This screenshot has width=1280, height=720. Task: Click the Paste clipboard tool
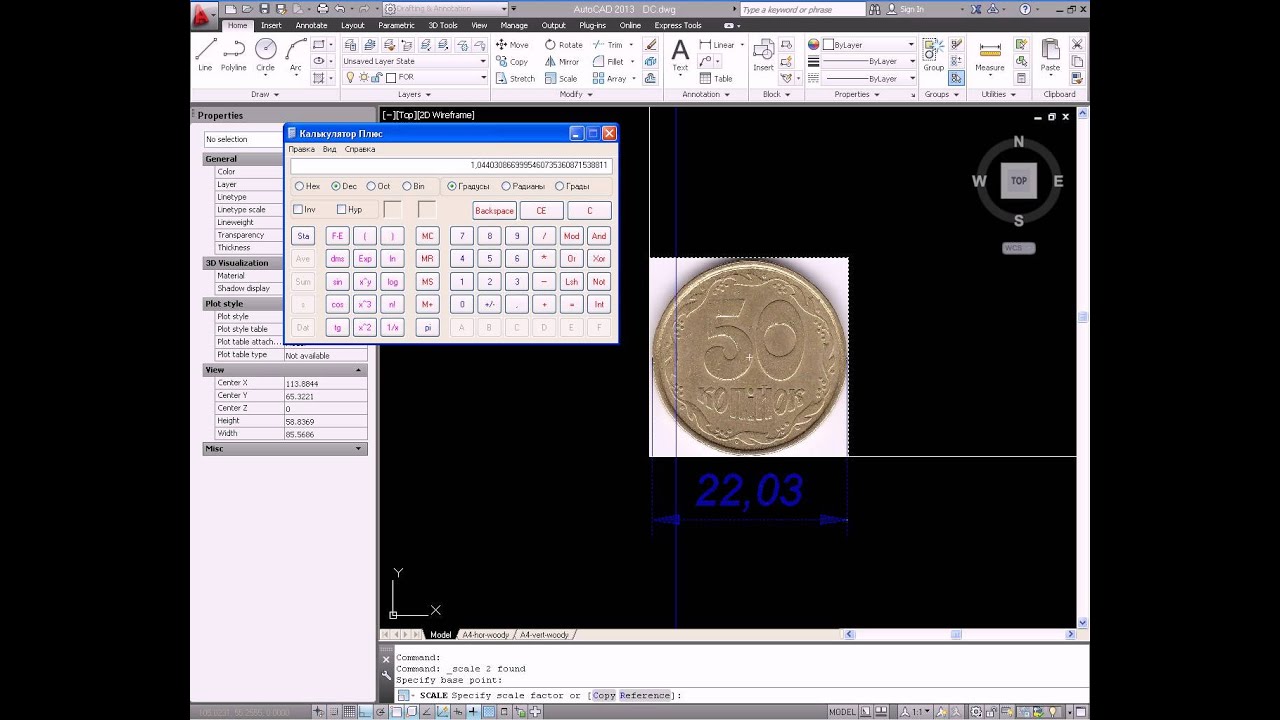pyautogui.click(x=1050, y=55)
